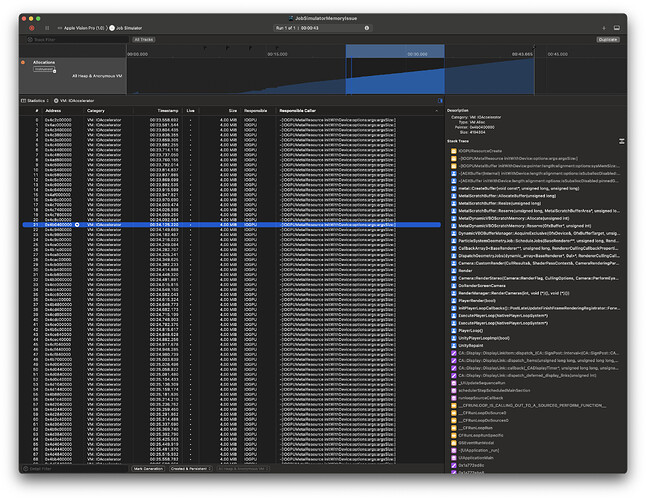Click icon beside MetalDynamicVBOScratchMemory::Allocate frame
647x500 pixels.
[453, 218]
